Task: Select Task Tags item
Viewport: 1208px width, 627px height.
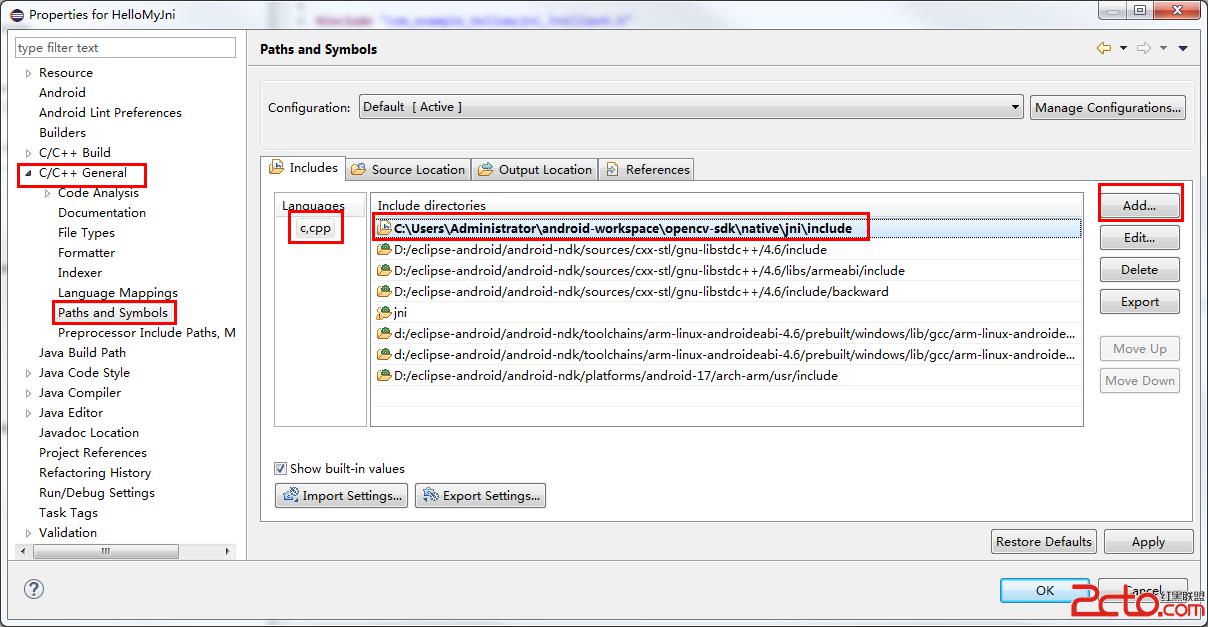Action: pos(68,513)
